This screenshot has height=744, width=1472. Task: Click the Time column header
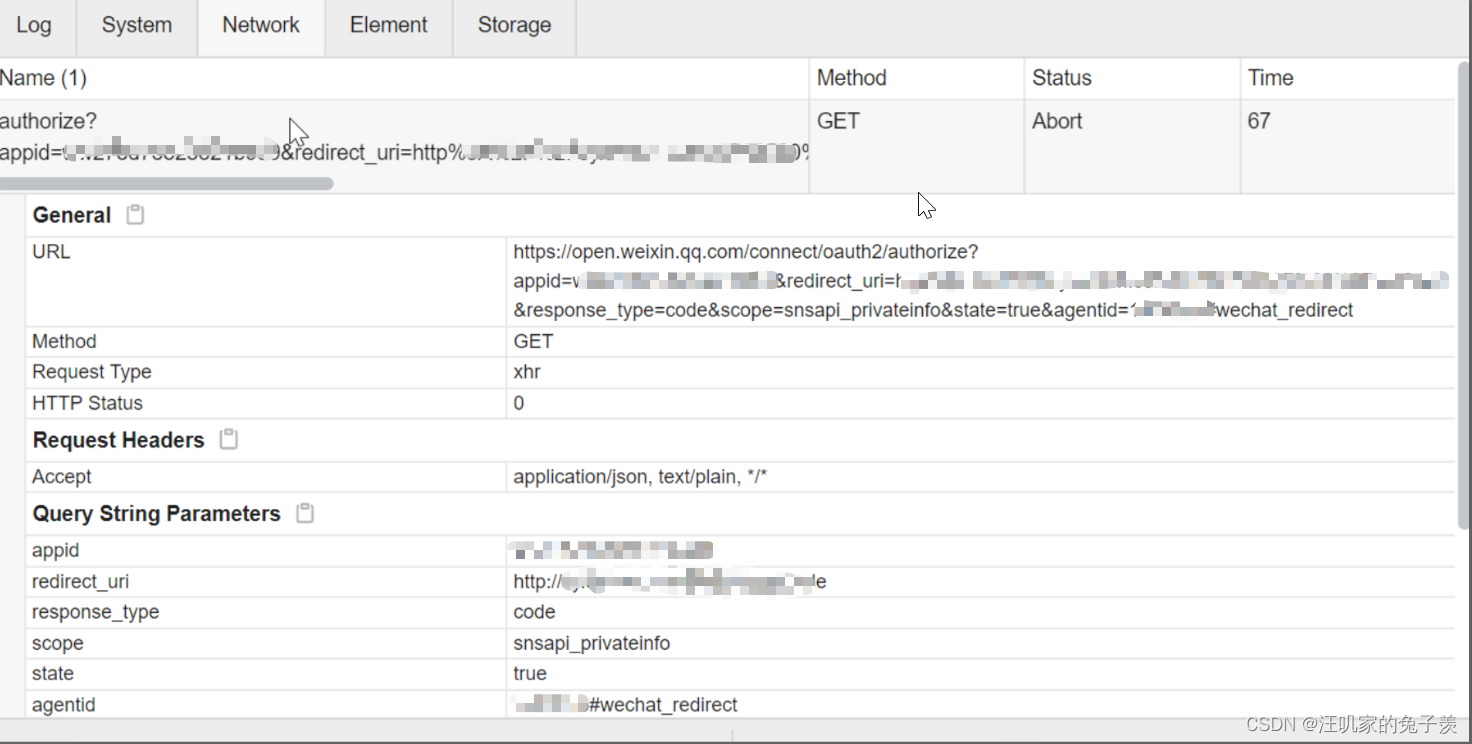click(x=1348, y=78)
